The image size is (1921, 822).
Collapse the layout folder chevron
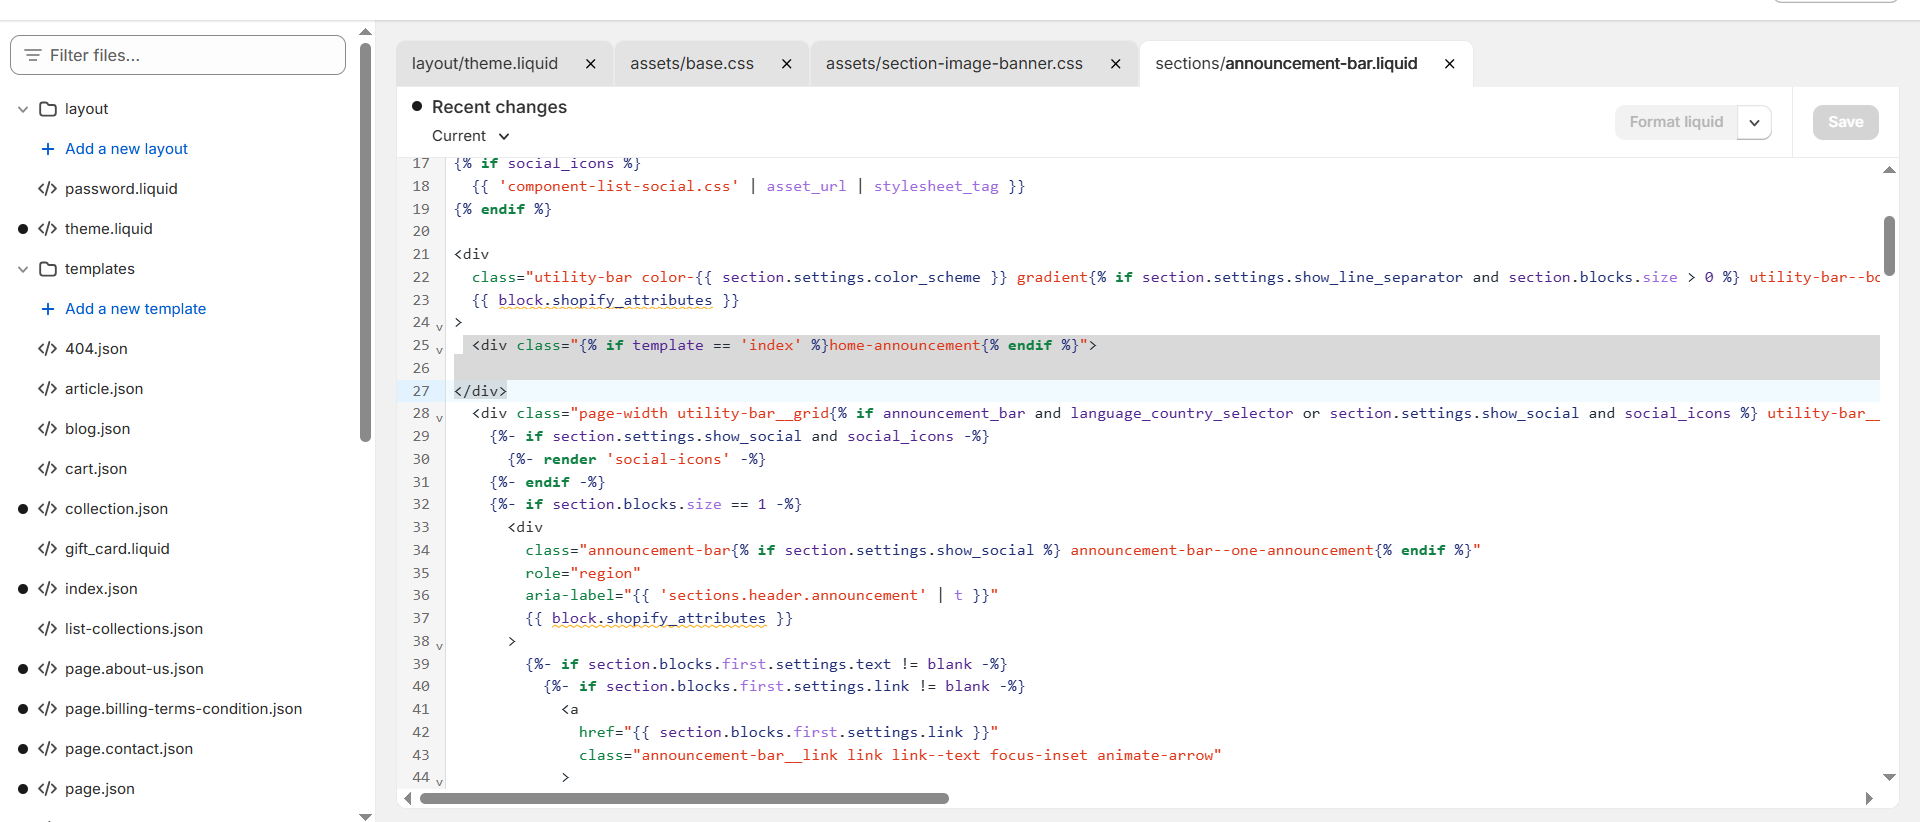pyautogui.click(x=23, y=109)
